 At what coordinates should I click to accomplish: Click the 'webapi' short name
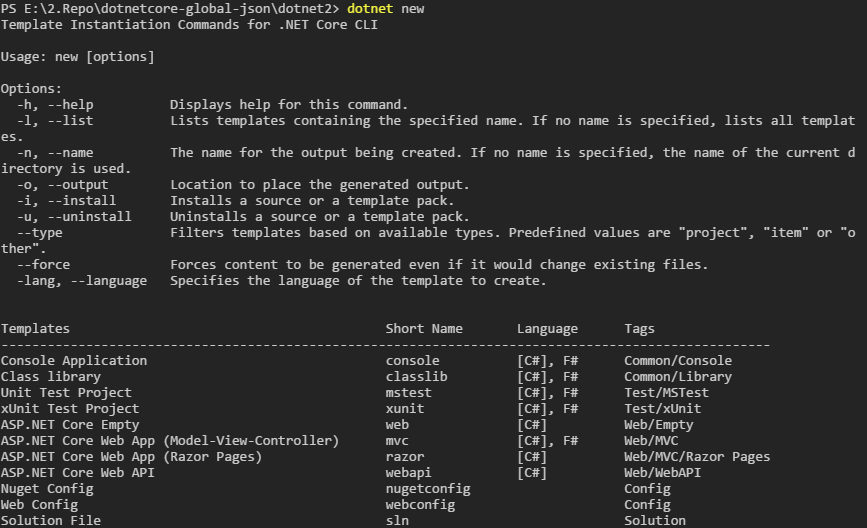coord(409,473)
